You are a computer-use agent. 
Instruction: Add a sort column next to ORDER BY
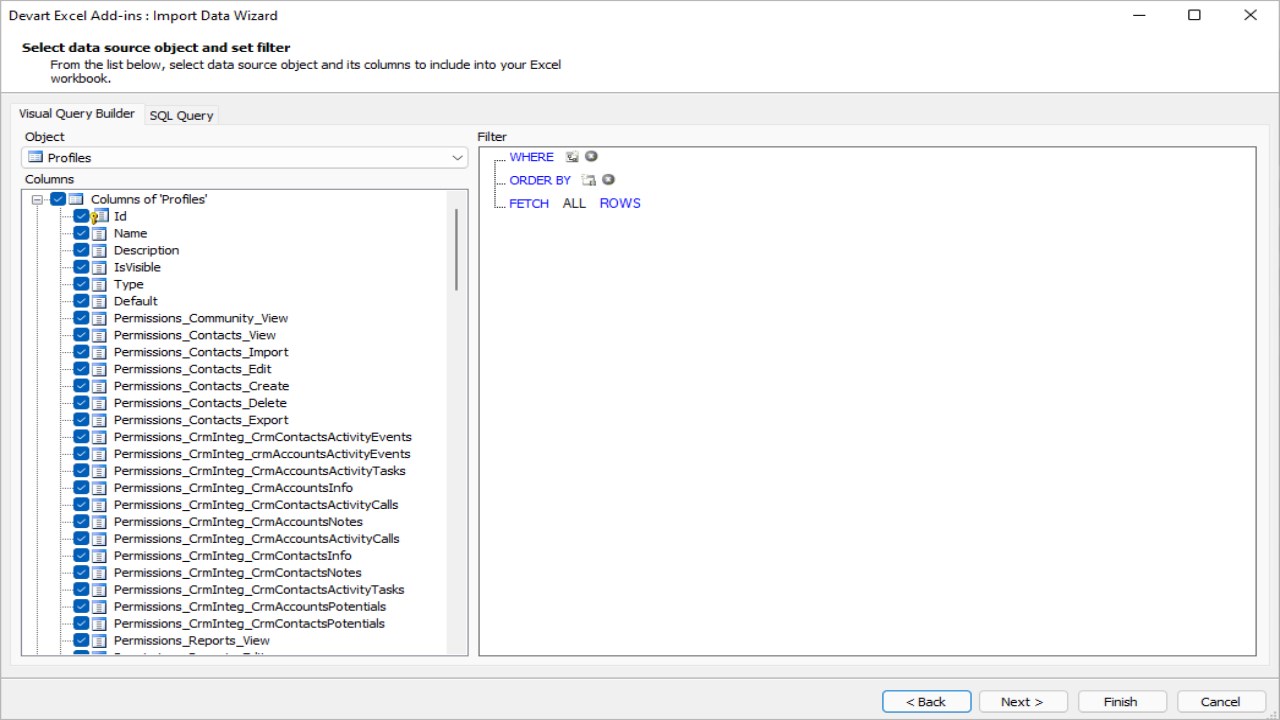tap(589, 180)
